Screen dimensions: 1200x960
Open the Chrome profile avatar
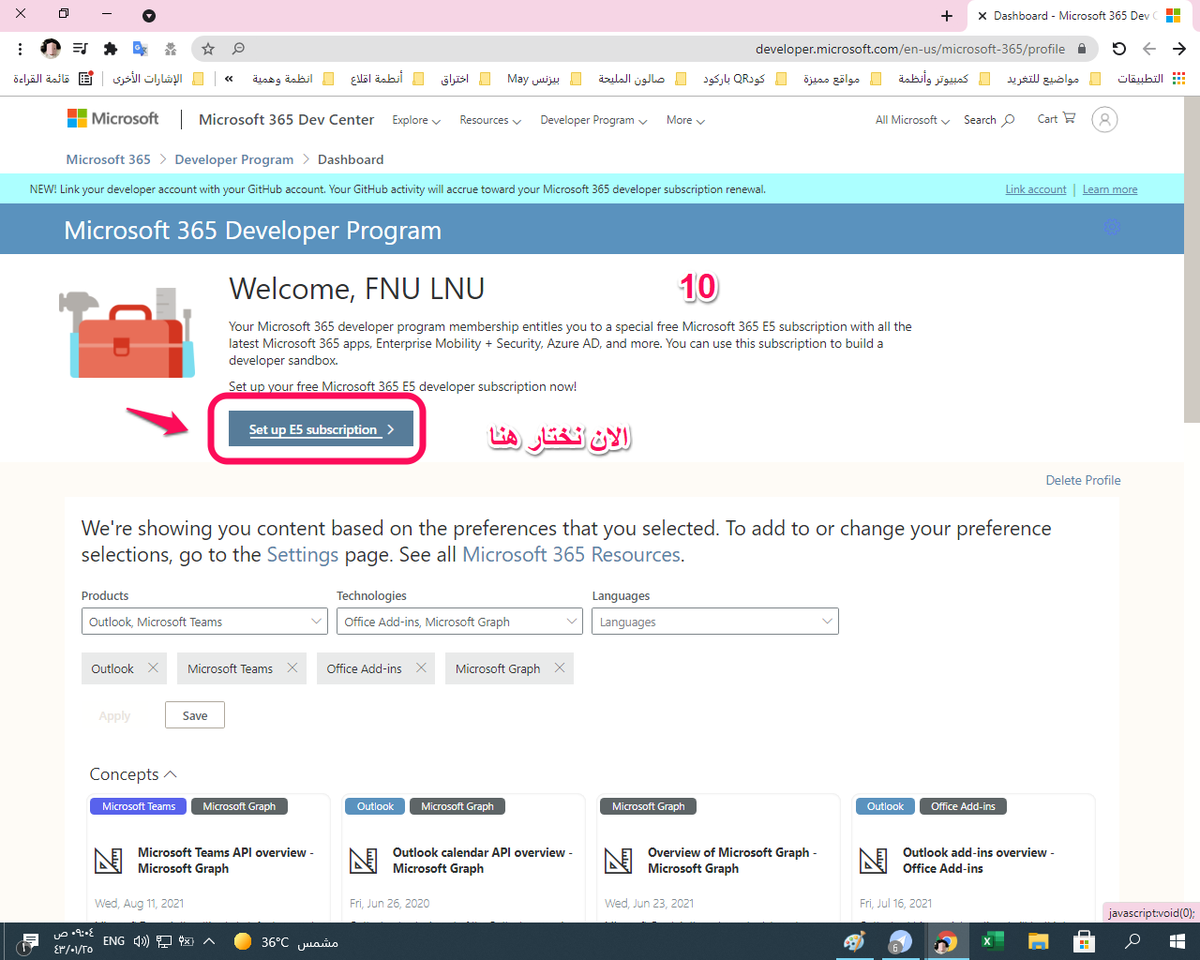[50, 48]
